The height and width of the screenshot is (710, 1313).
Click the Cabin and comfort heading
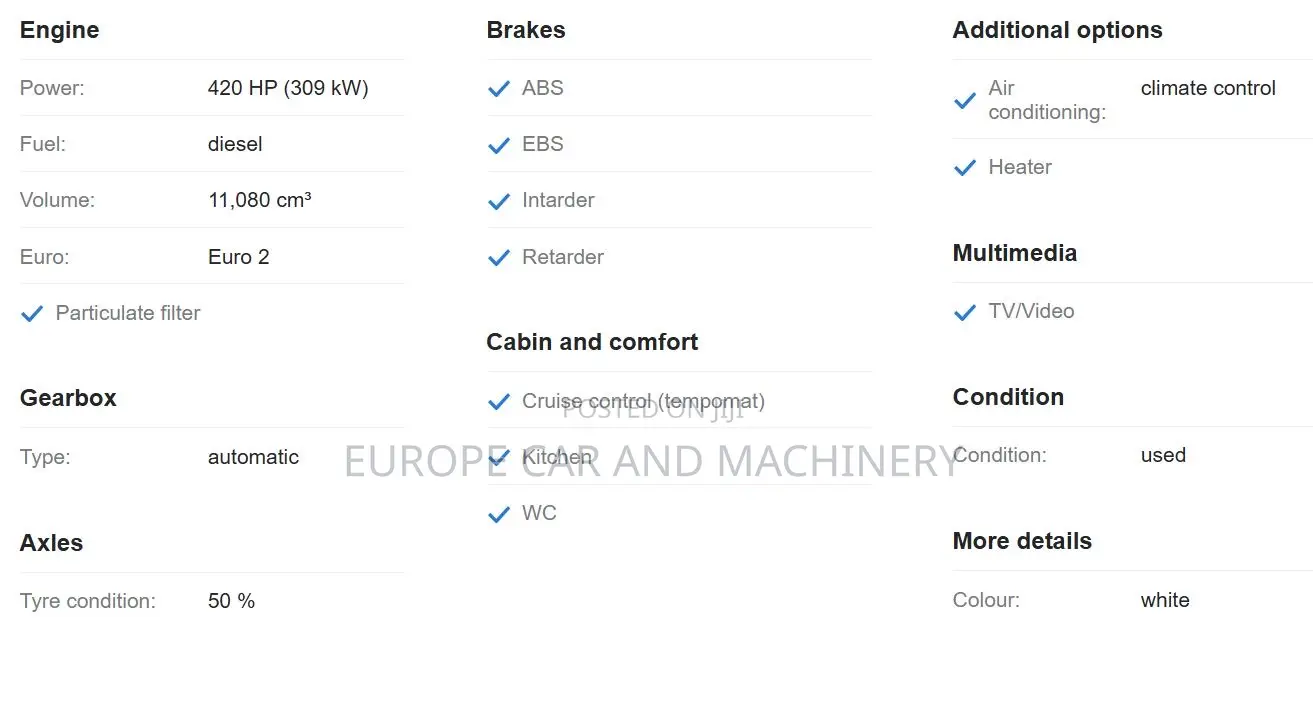click(x=592, y=342)
